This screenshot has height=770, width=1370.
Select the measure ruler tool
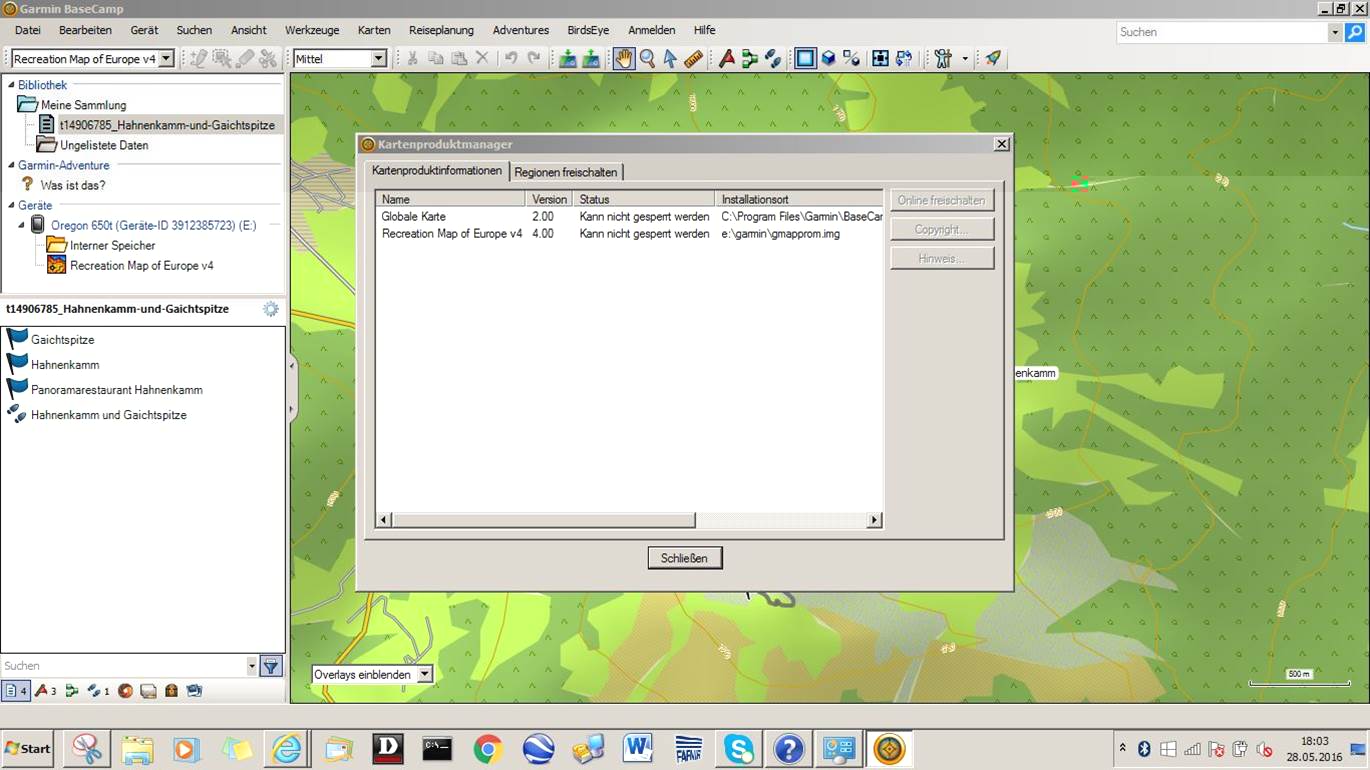pos(693,59)
